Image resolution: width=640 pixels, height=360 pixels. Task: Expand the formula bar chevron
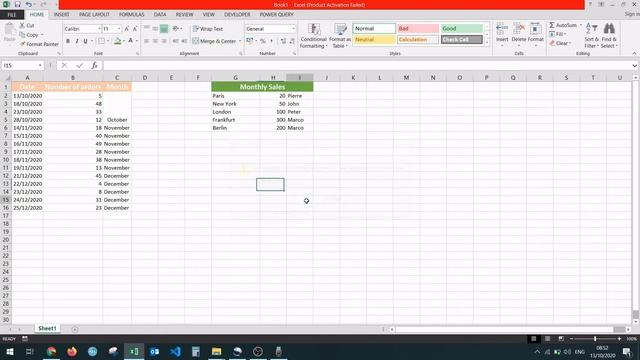(x=634, y=65)
